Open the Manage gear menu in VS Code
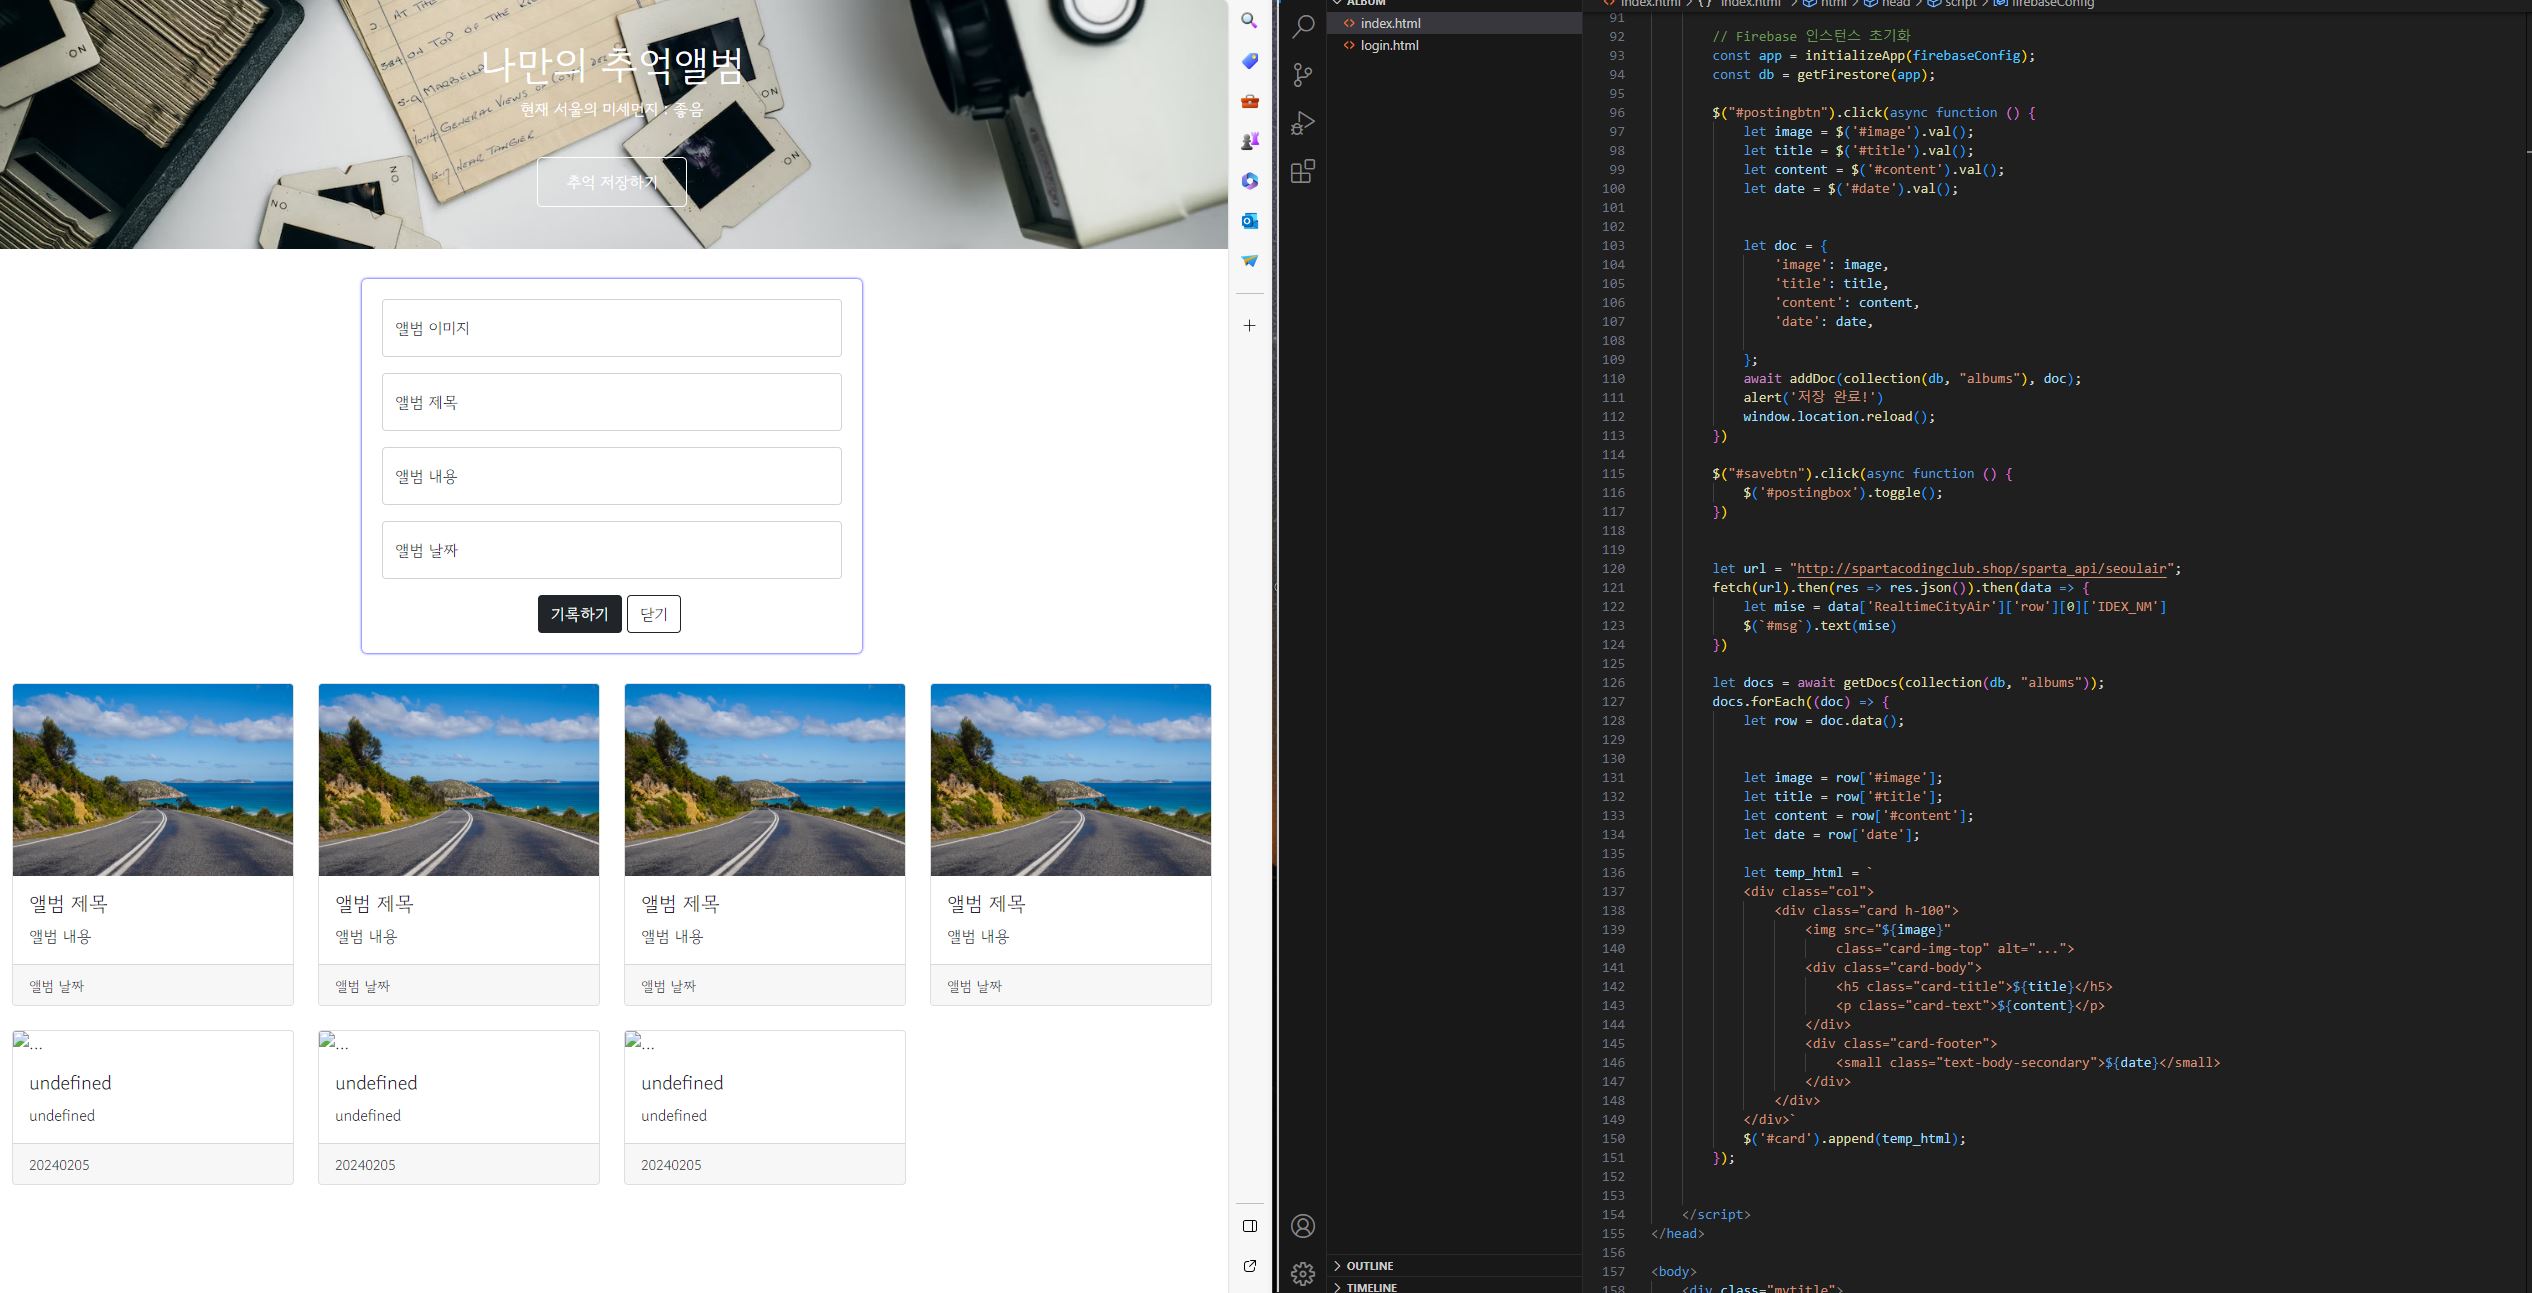The image size is (2532, 1293). (1303, 1273)
